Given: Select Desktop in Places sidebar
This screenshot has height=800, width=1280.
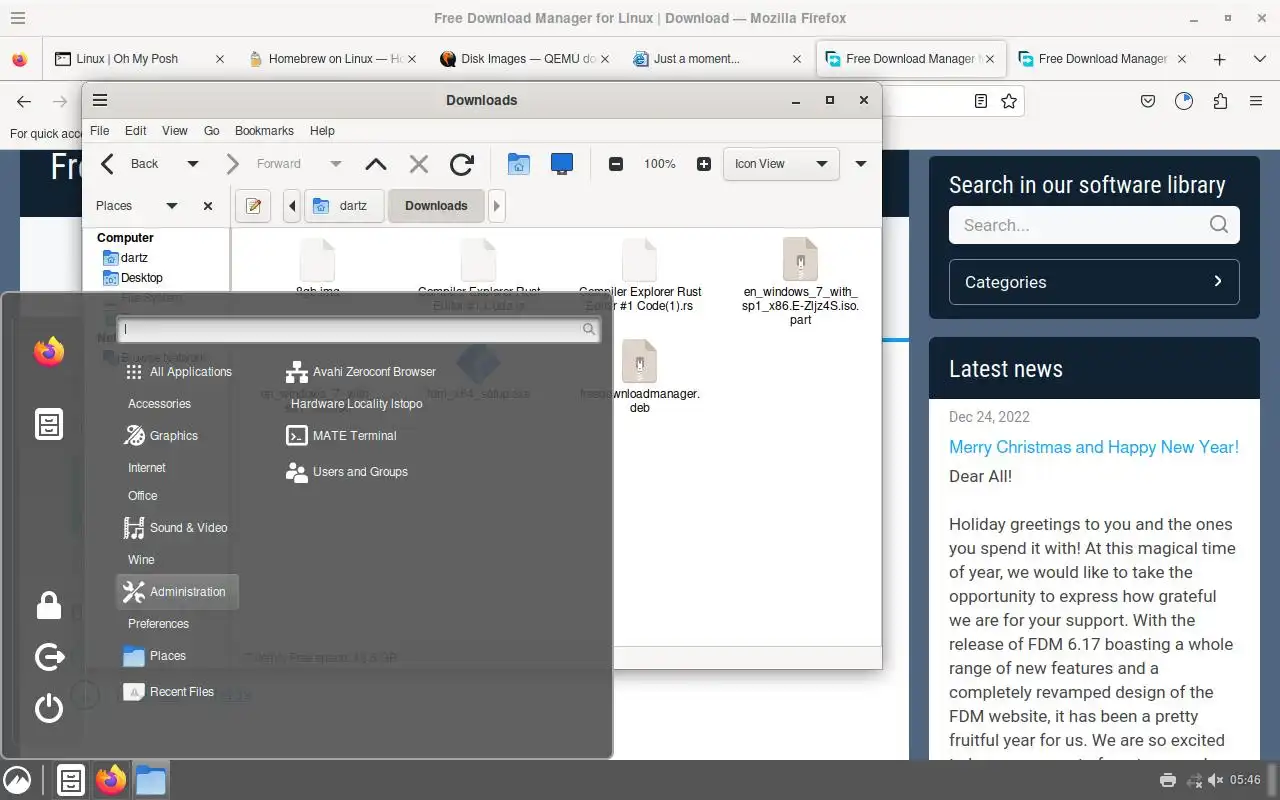Looking at the screenshot, I should click(133, 278).
